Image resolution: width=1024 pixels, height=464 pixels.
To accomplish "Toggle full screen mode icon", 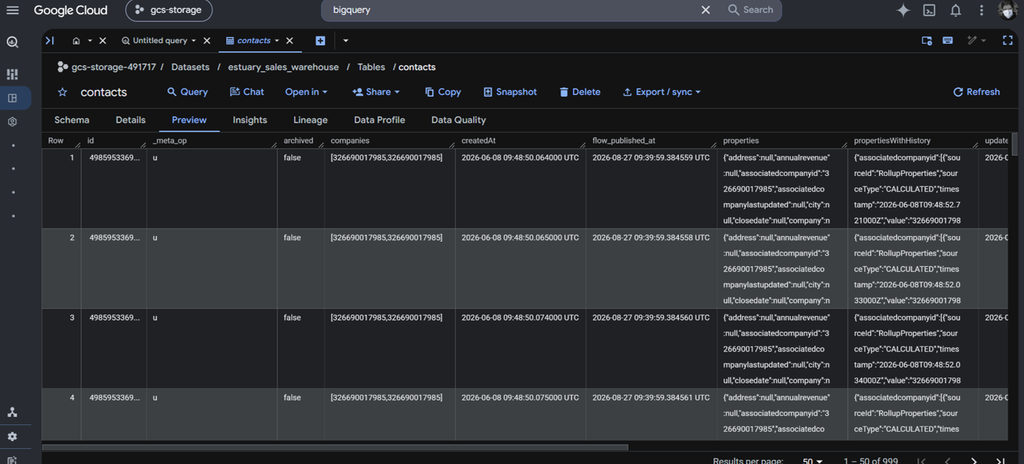I will click(1007, 41).
